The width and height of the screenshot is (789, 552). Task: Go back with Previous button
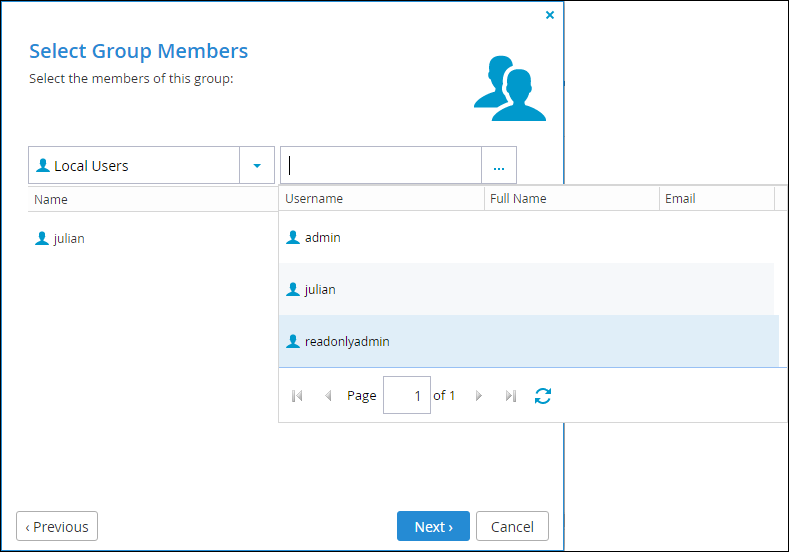click(x=57, y=526)
